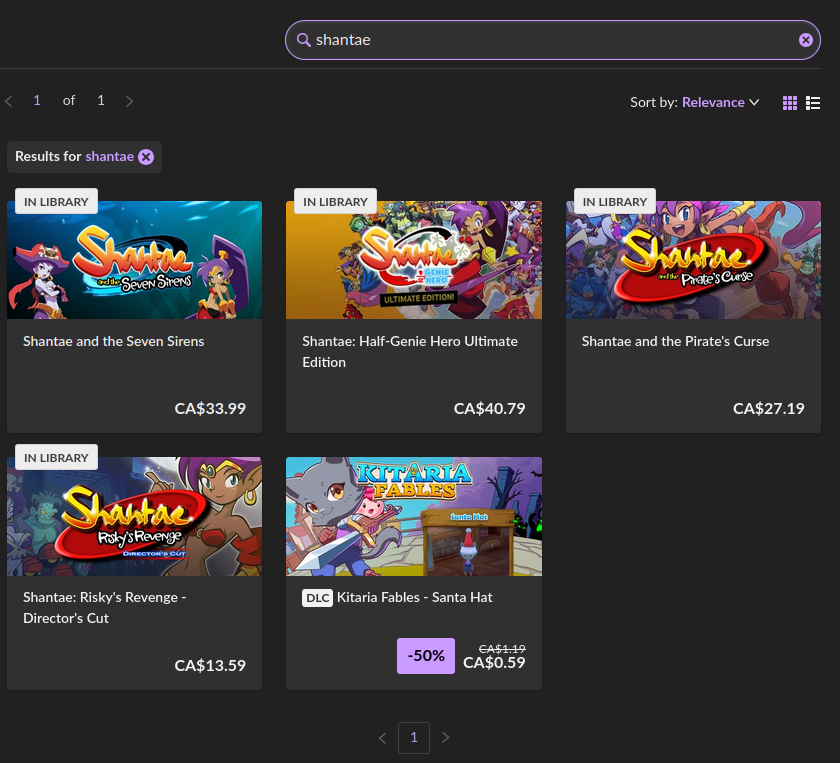Viewport: 840px width, 763px height.
Task: Switch to list view layout
Action: tap(813, 103)
